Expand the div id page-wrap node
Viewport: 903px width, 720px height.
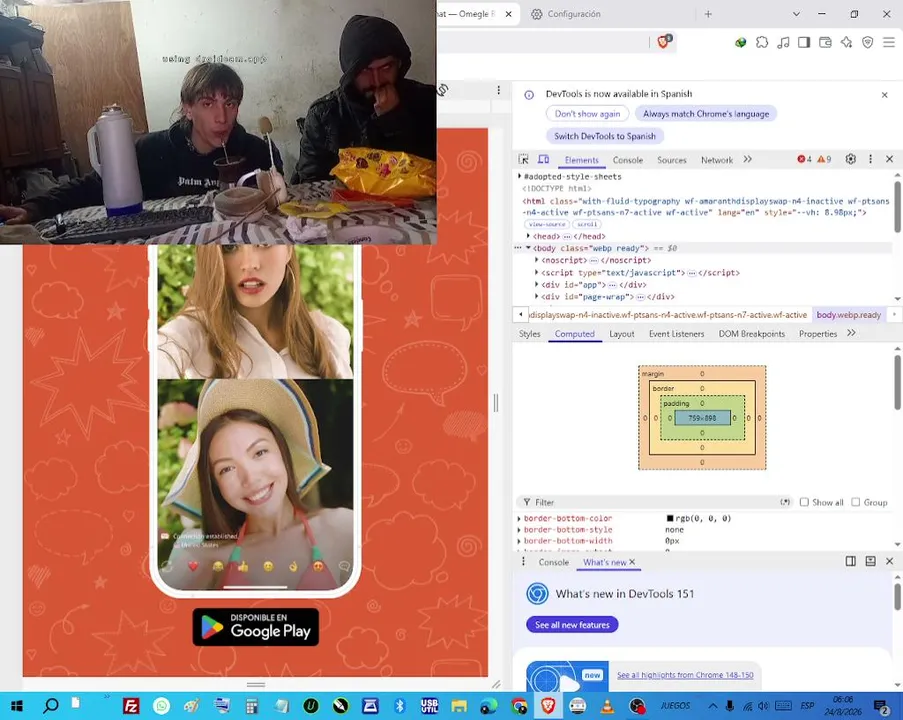(536, 297)
